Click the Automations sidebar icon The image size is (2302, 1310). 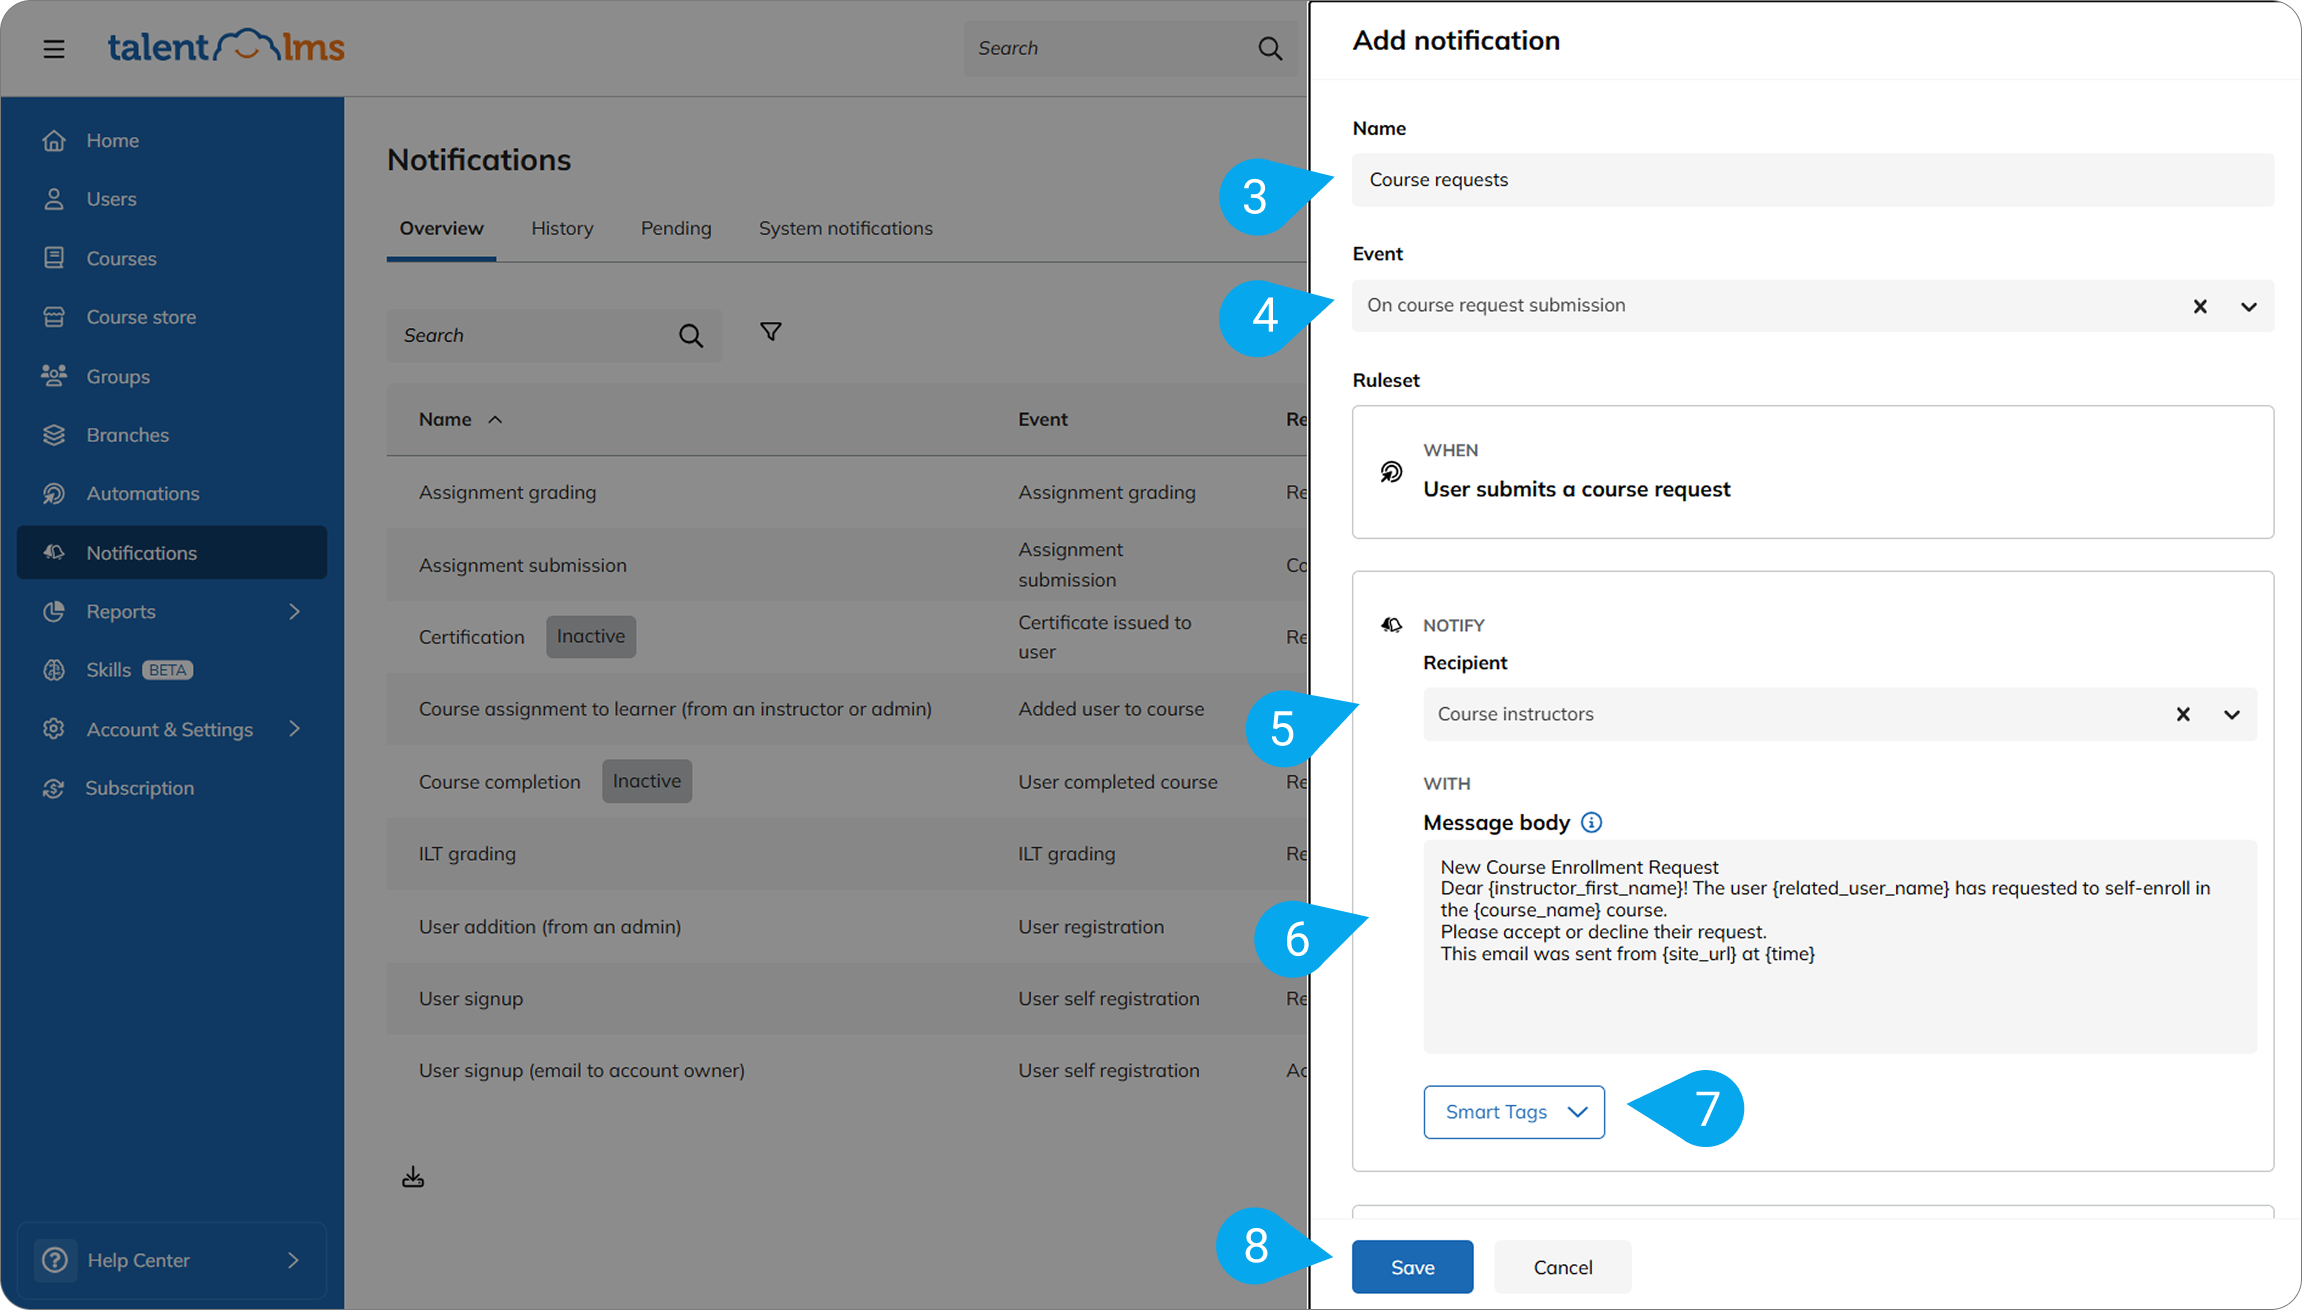[x=54, y=493]
